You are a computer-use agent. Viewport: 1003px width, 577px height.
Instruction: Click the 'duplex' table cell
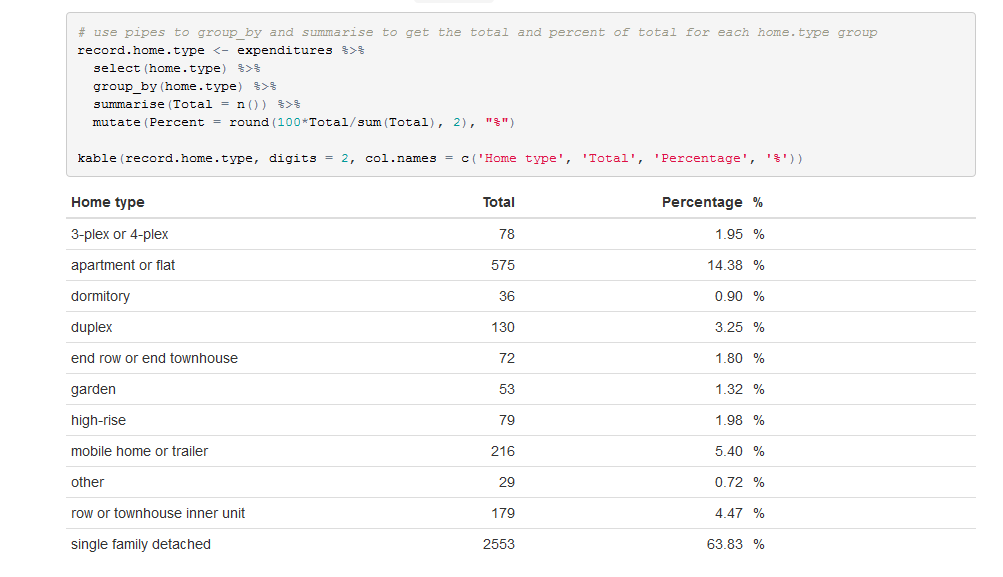(91, 328)
